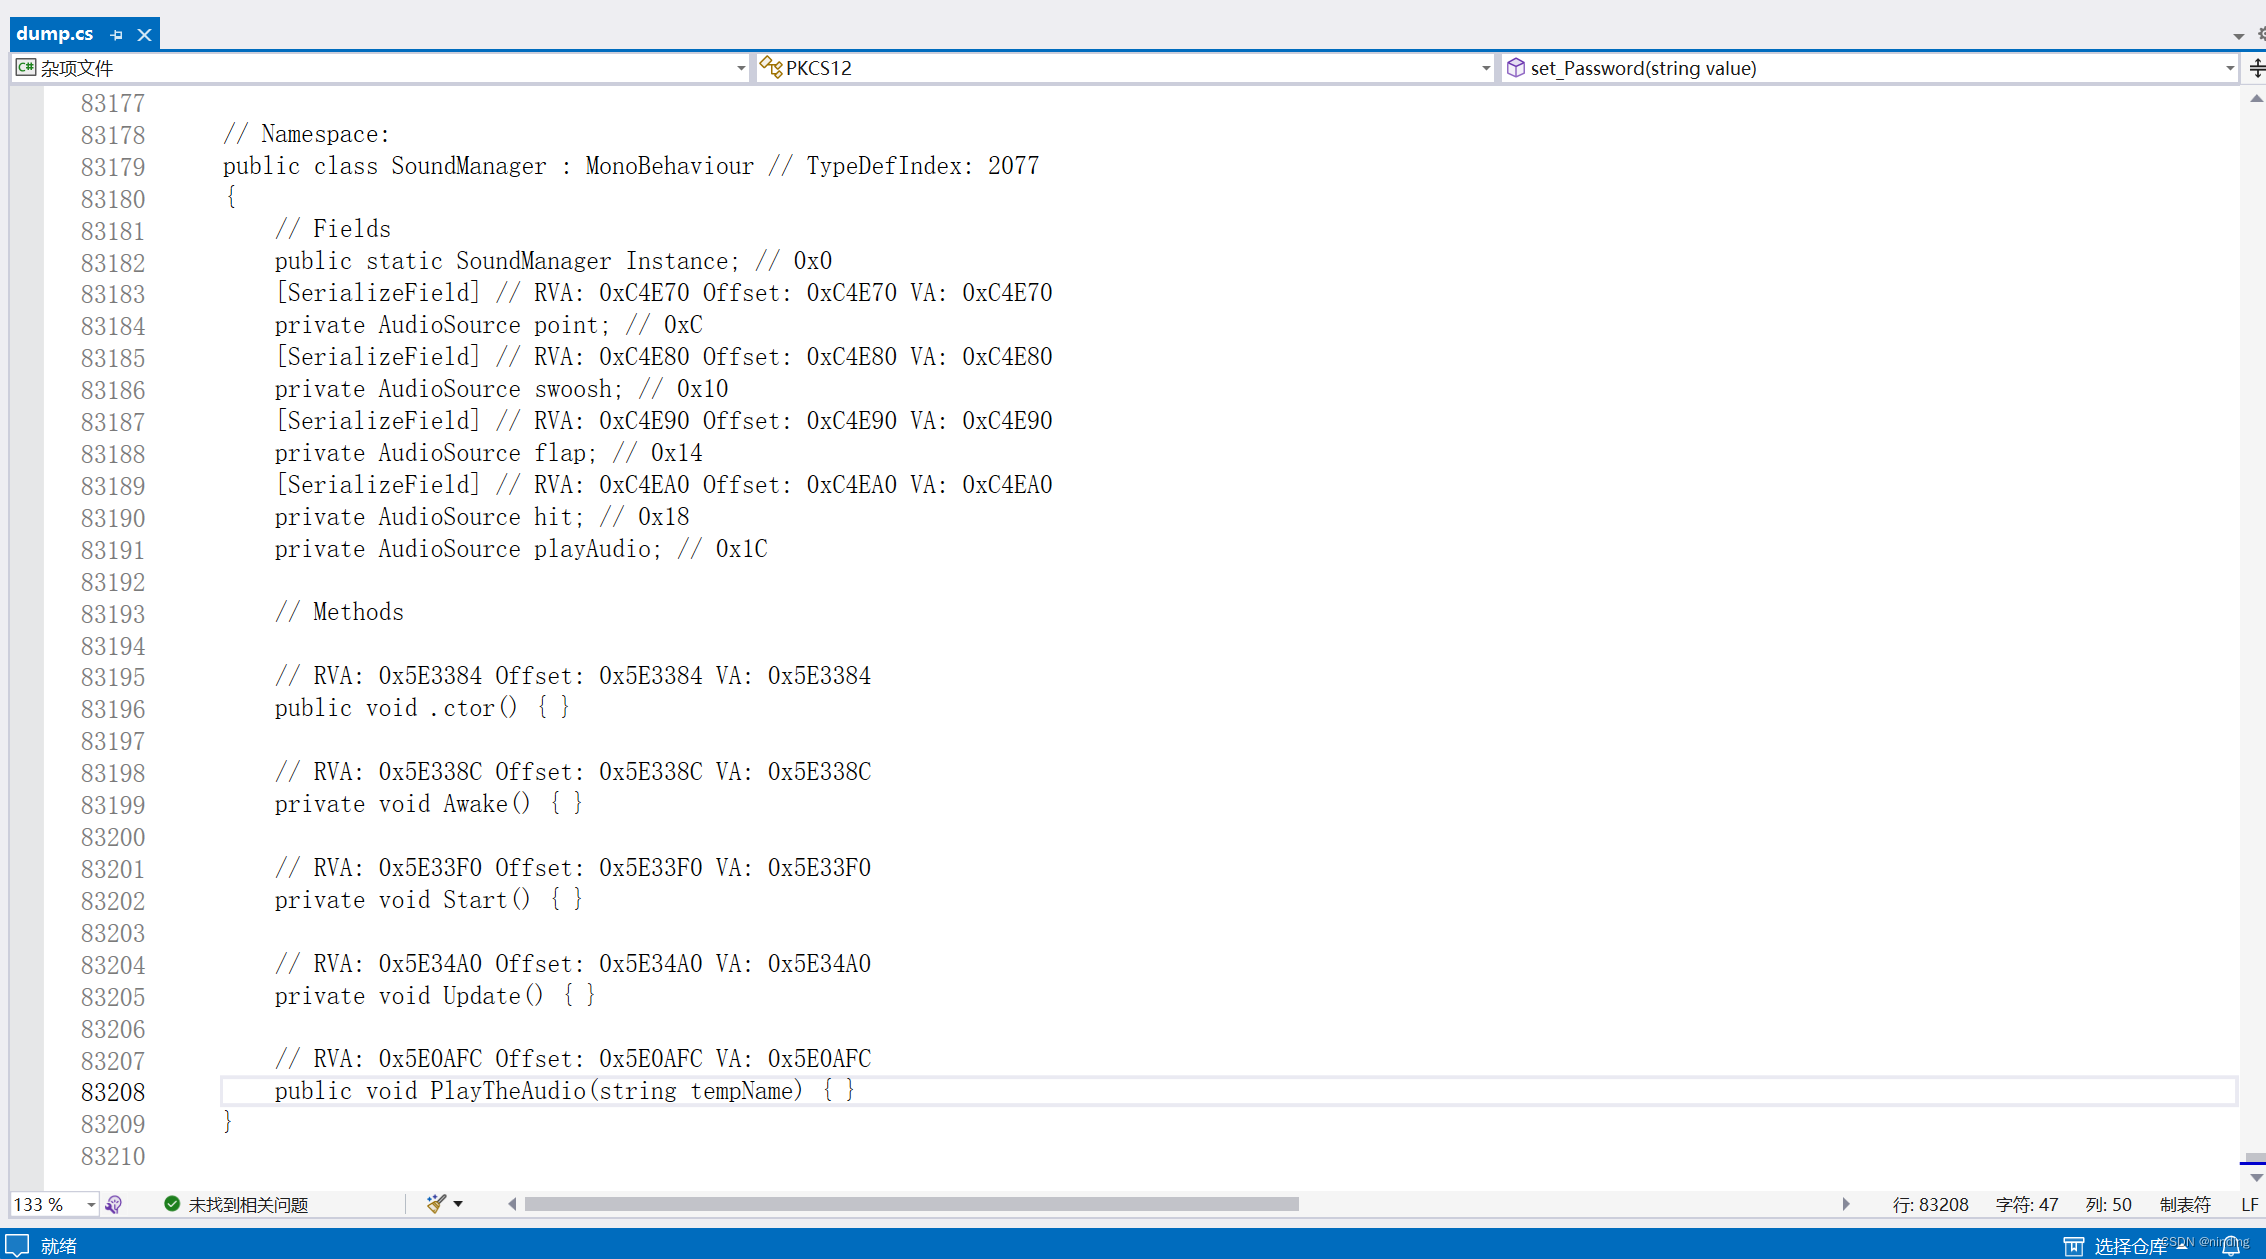
Task: Open the zoom level 133 % dropdown
Action: (90, 1204)
